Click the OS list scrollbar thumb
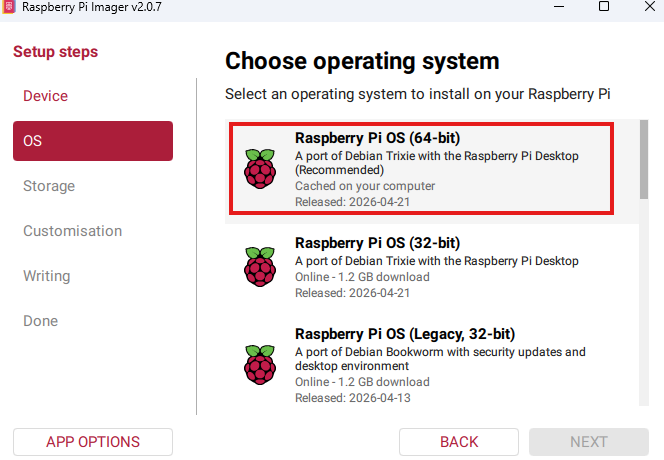 pos(644,159)
